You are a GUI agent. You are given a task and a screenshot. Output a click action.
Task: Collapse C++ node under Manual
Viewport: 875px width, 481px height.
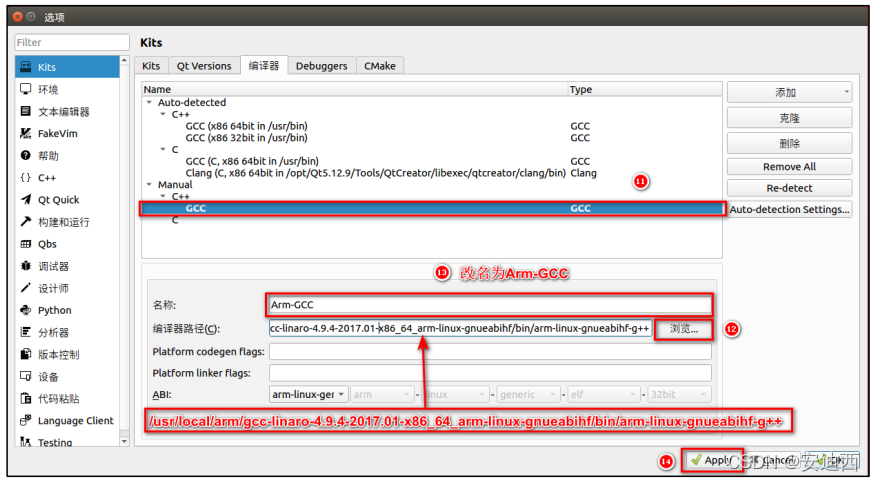point(163,196)
